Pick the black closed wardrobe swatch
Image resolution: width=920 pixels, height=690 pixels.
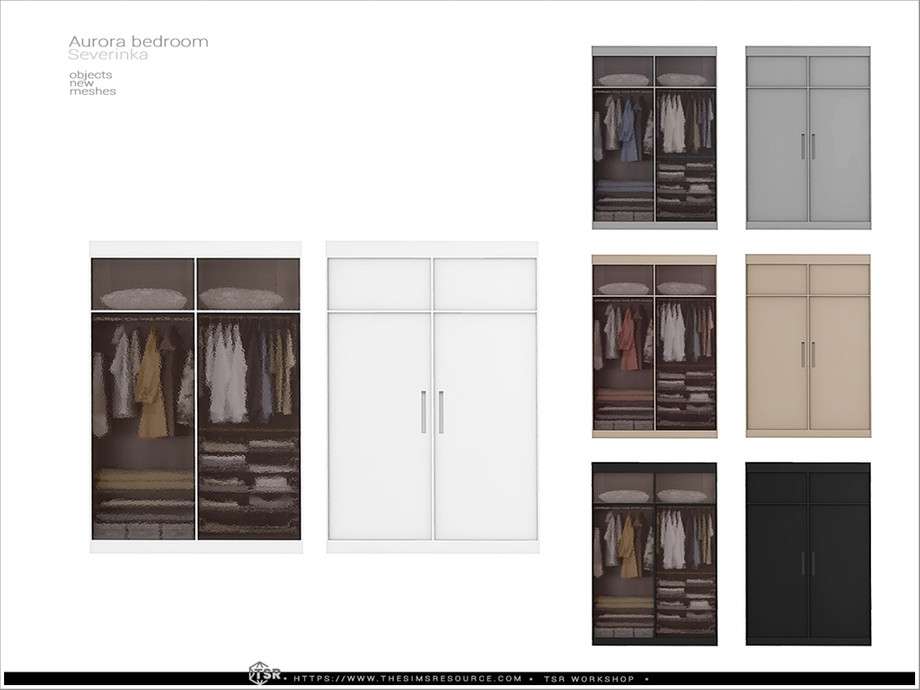coord(808,555)
